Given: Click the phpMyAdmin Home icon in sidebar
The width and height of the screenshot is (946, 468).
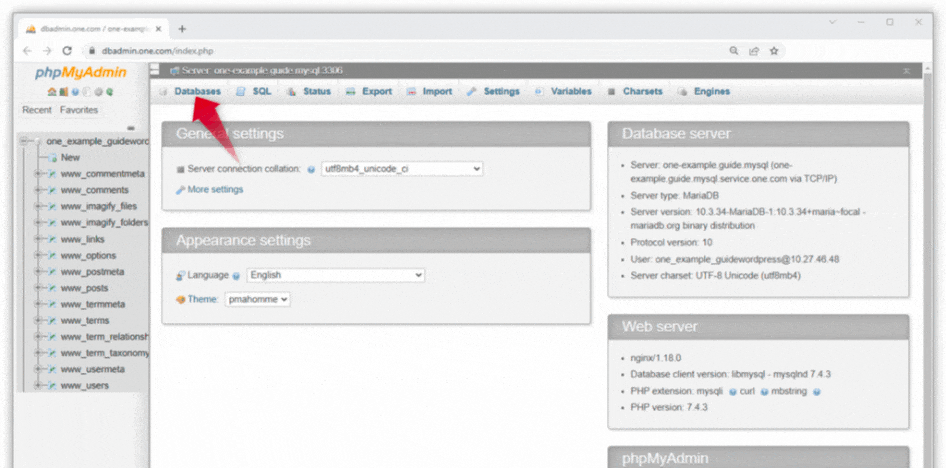Looking at the screenshot, I should point(52,92).
